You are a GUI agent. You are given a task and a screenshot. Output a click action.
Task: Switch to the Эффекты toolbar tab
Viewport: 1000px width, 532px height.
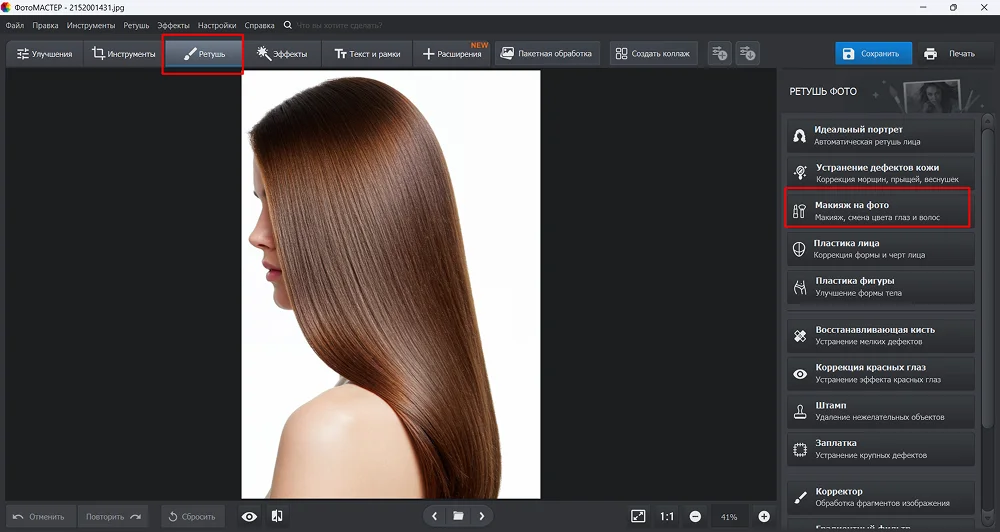[282, 54]
